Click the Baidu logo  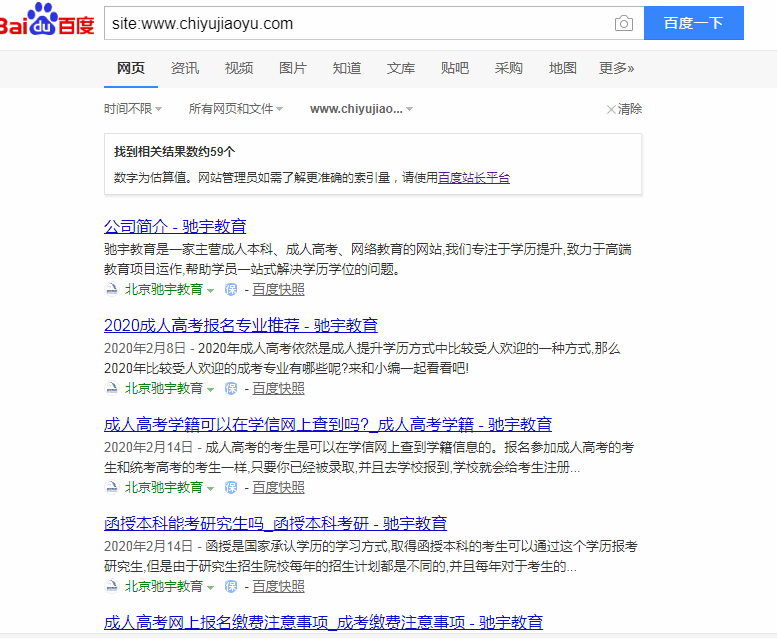click(x=47, y=21)
